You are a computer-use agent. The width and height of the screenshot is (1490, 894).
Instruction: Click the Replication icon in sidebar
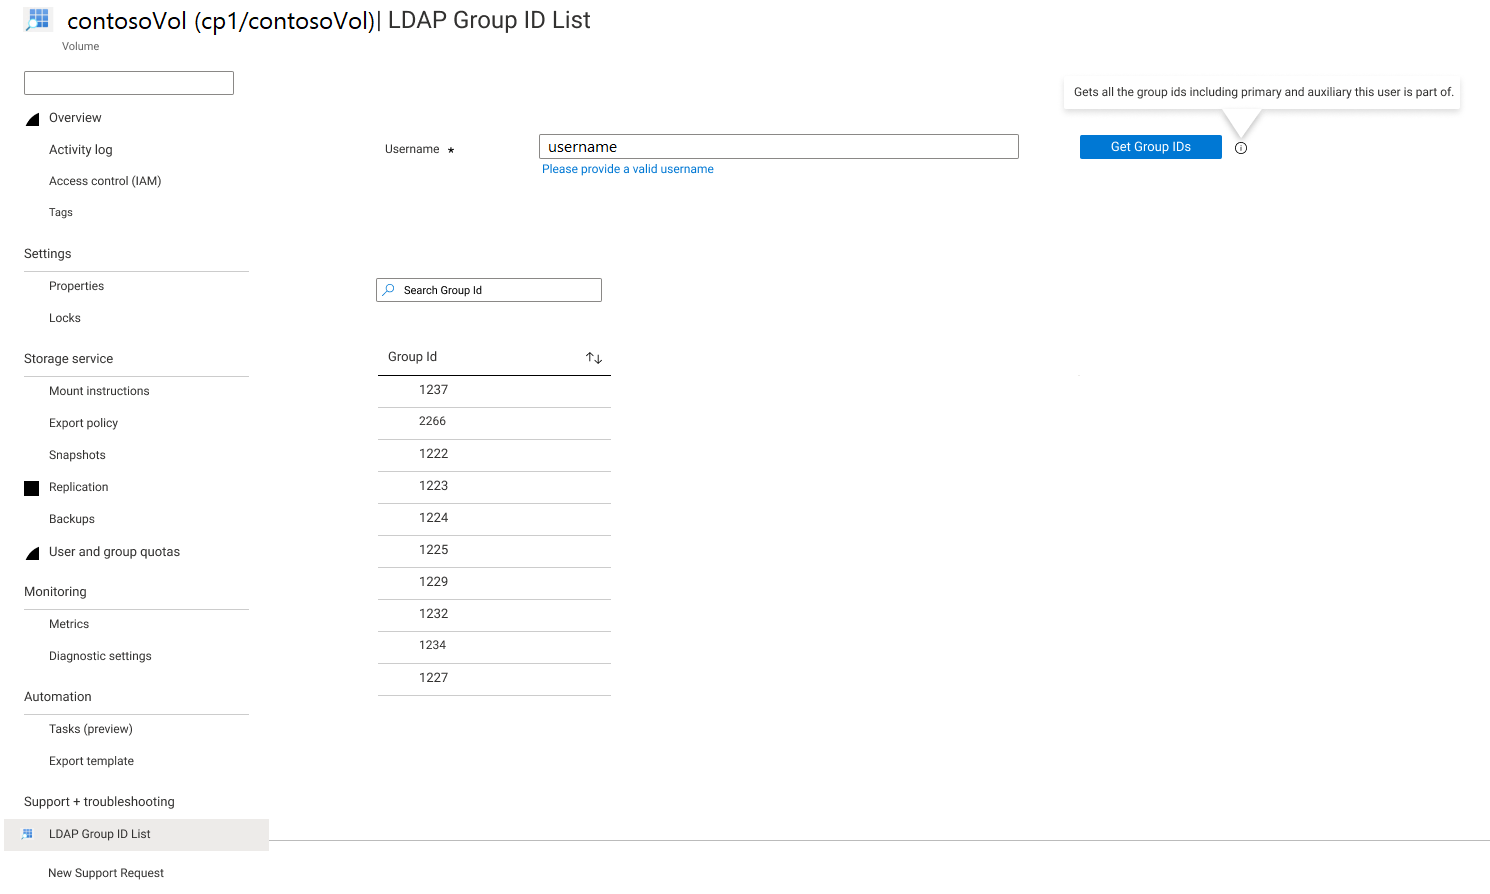[32, 488]
